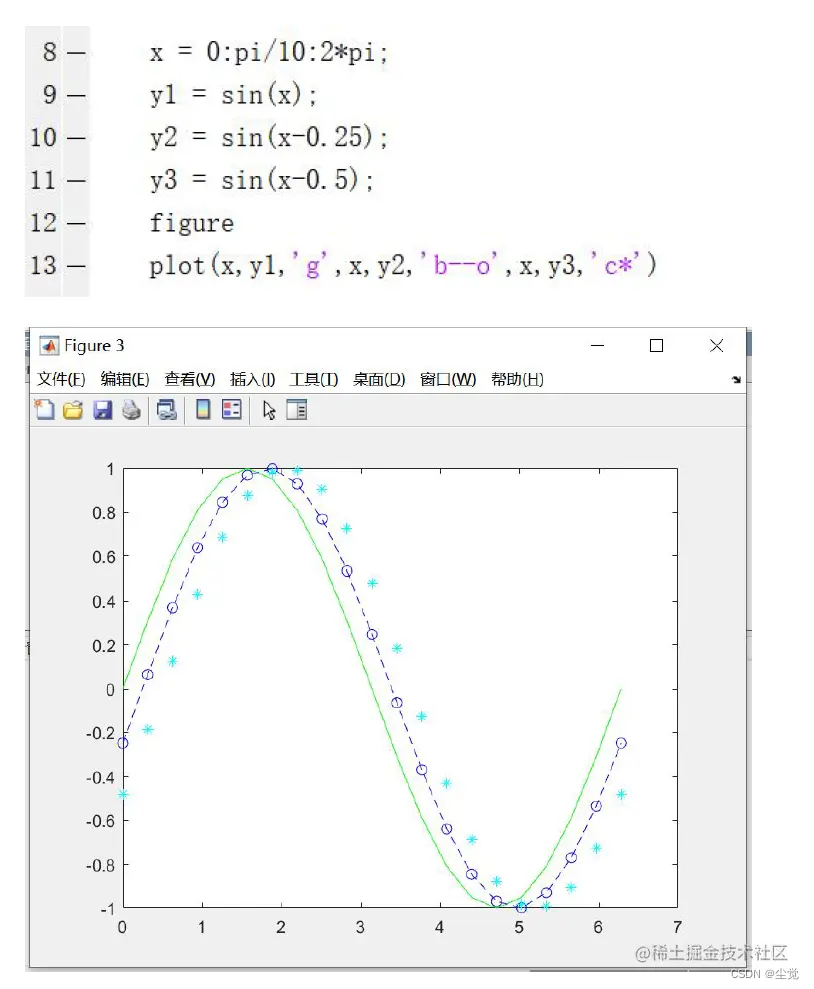
Task: Open the 编辑(E) menu
Action: (x=125, y=379)
